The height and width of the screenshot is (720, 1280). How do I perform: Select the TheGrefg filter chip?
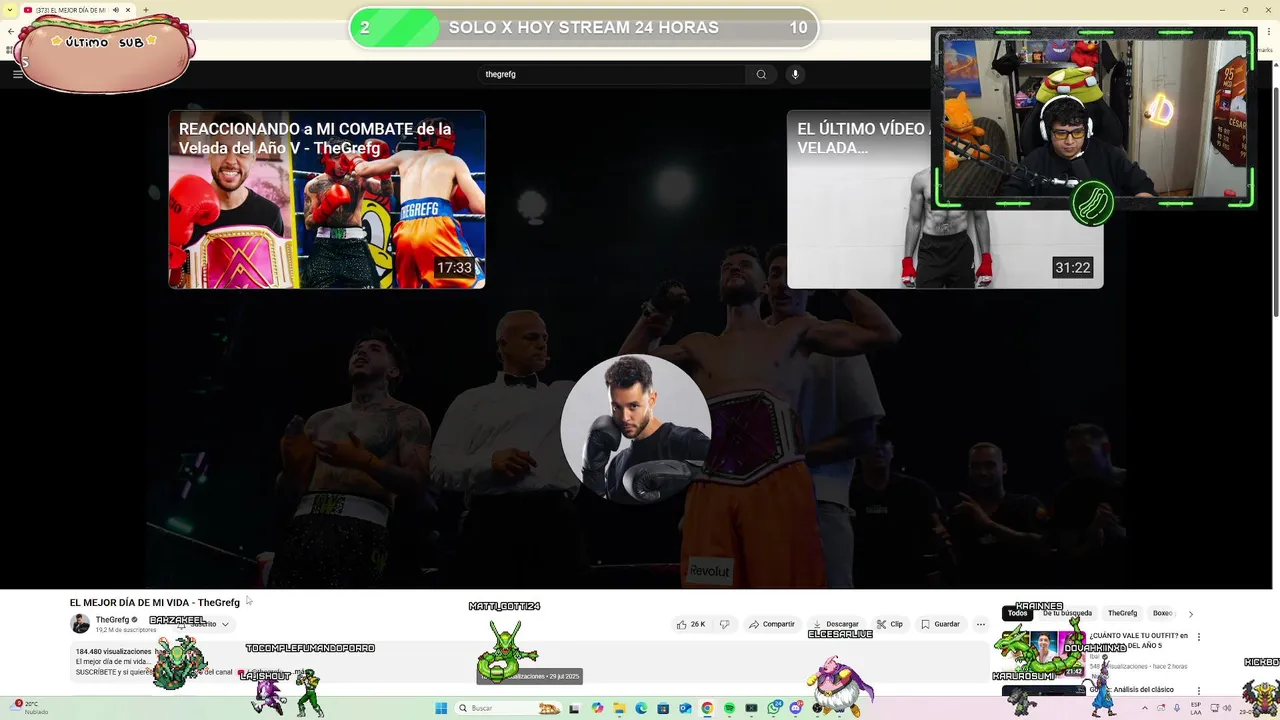pos(1122,613)
